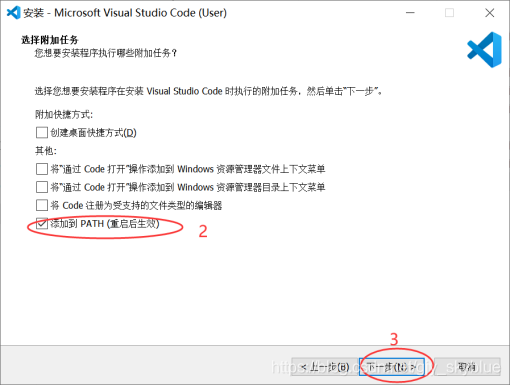Click the label 其他:
The height and width of the screenshot is (386, 511).
[x=46, y=151]
